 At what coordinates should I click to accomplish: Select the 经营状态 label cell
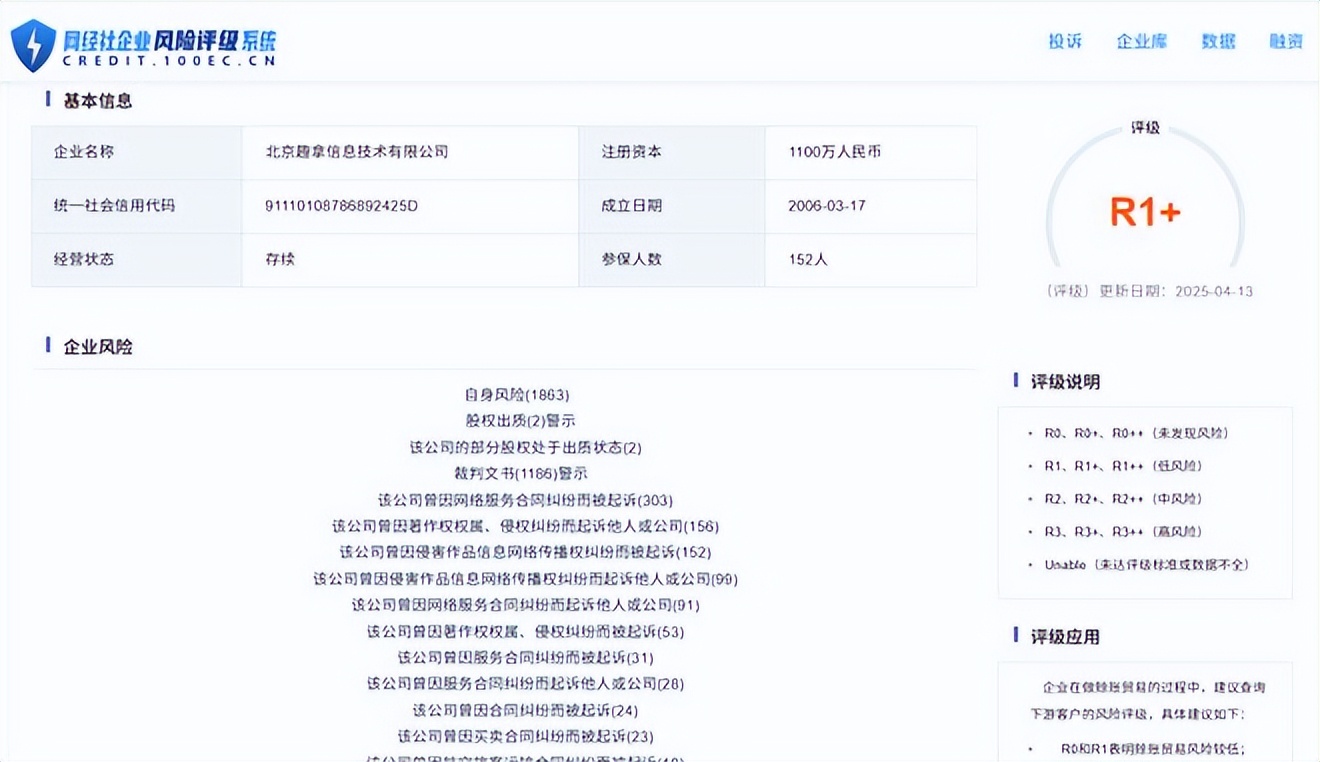(x=136, y=260)
